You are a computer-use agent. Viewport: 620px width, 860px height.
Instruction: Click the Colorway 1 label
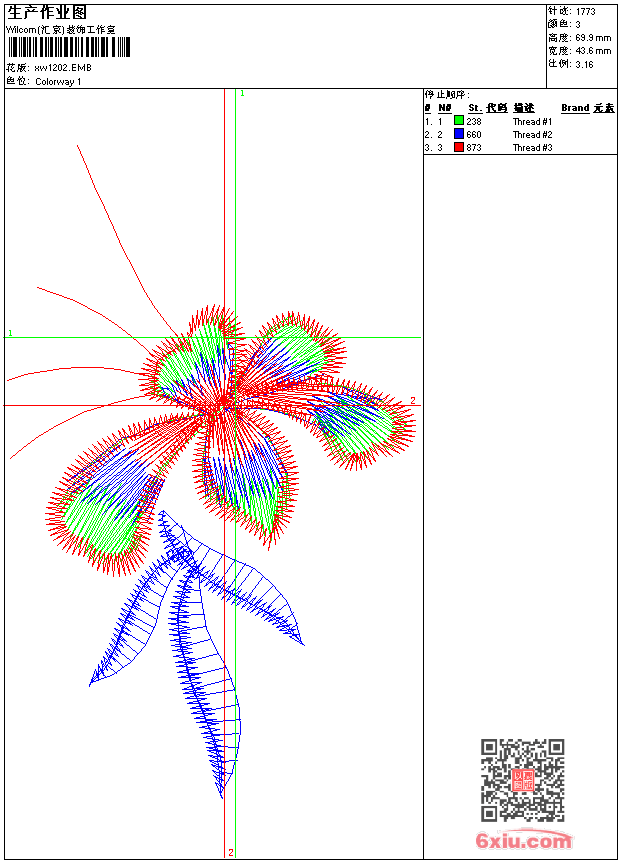(x=58, y=81)
